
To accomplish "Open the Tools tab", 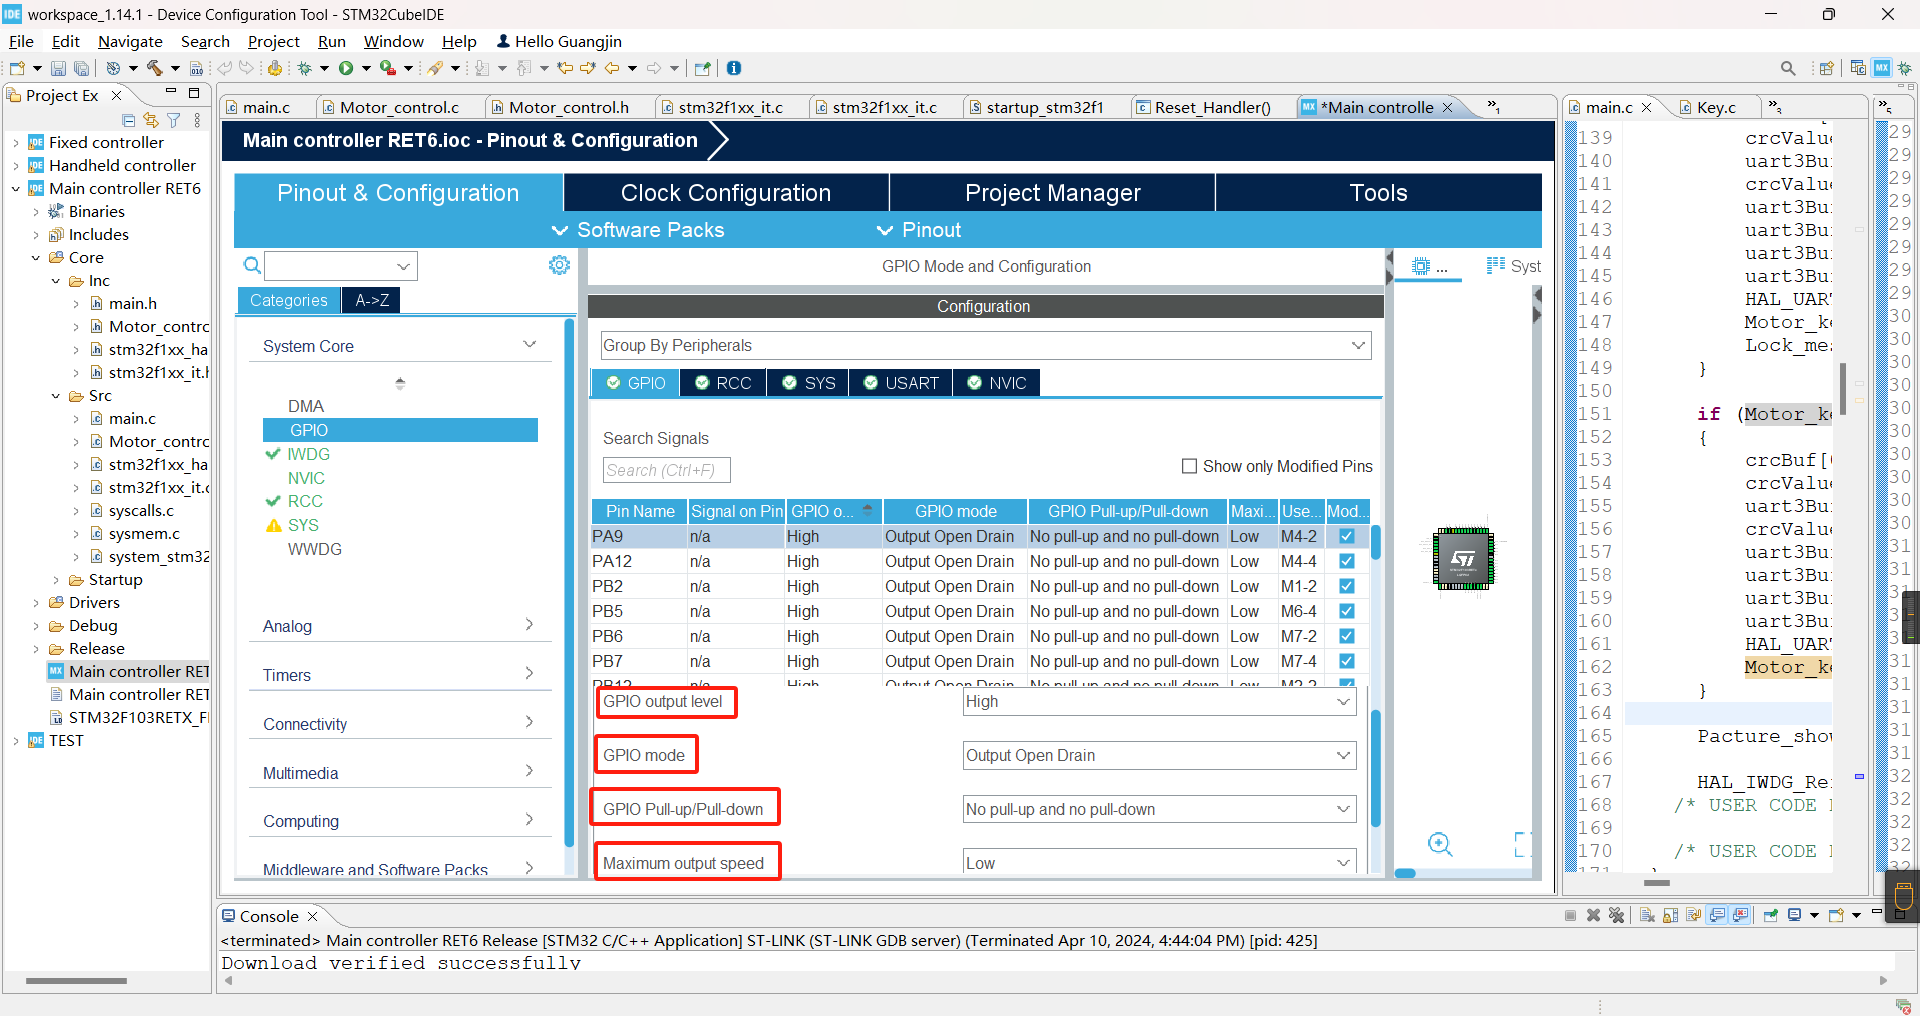I will [x=1378, y=193].
